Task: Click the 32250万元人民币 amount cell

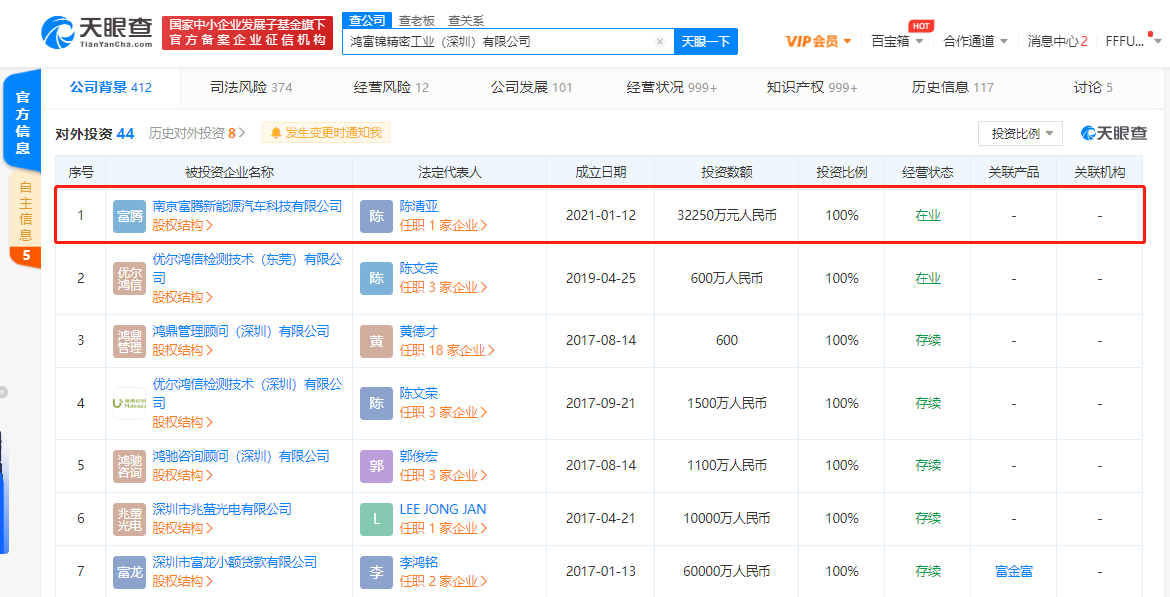Action: click(x=726, y=216)
